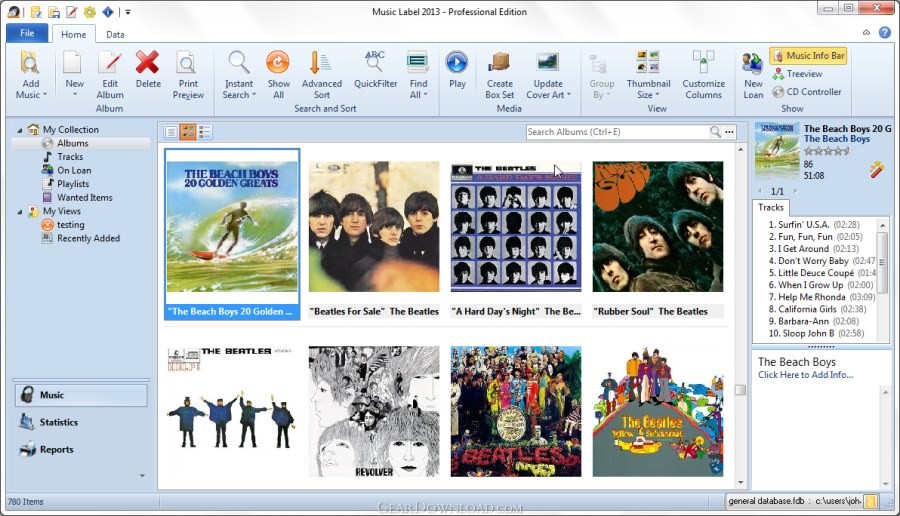The height and width of the screenshot is (516, 900).
Task: Play the selected album
Action: tap(457, 69)
